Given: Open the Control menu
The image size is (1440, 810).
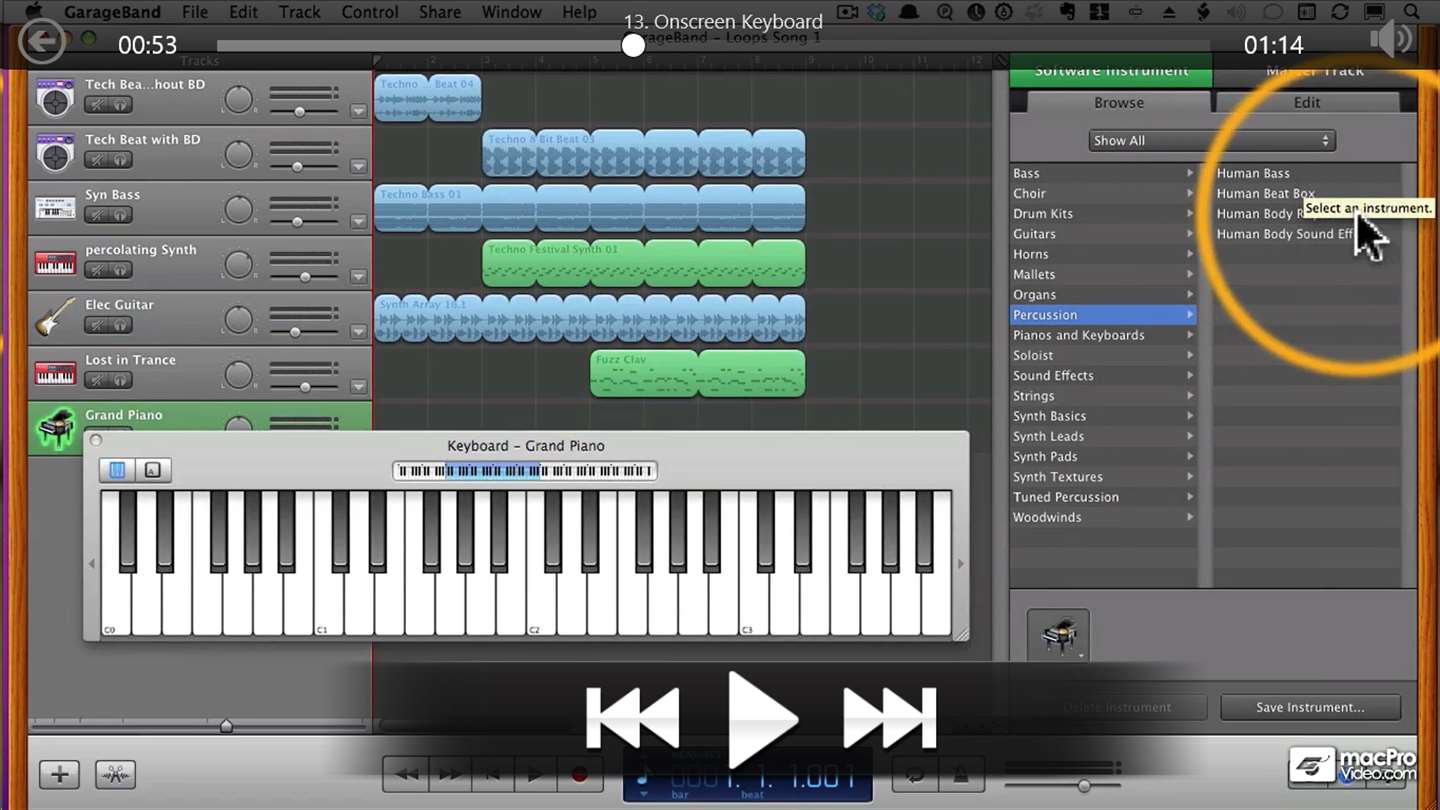Looking at the screenshot, I should (x=370, y=12).
